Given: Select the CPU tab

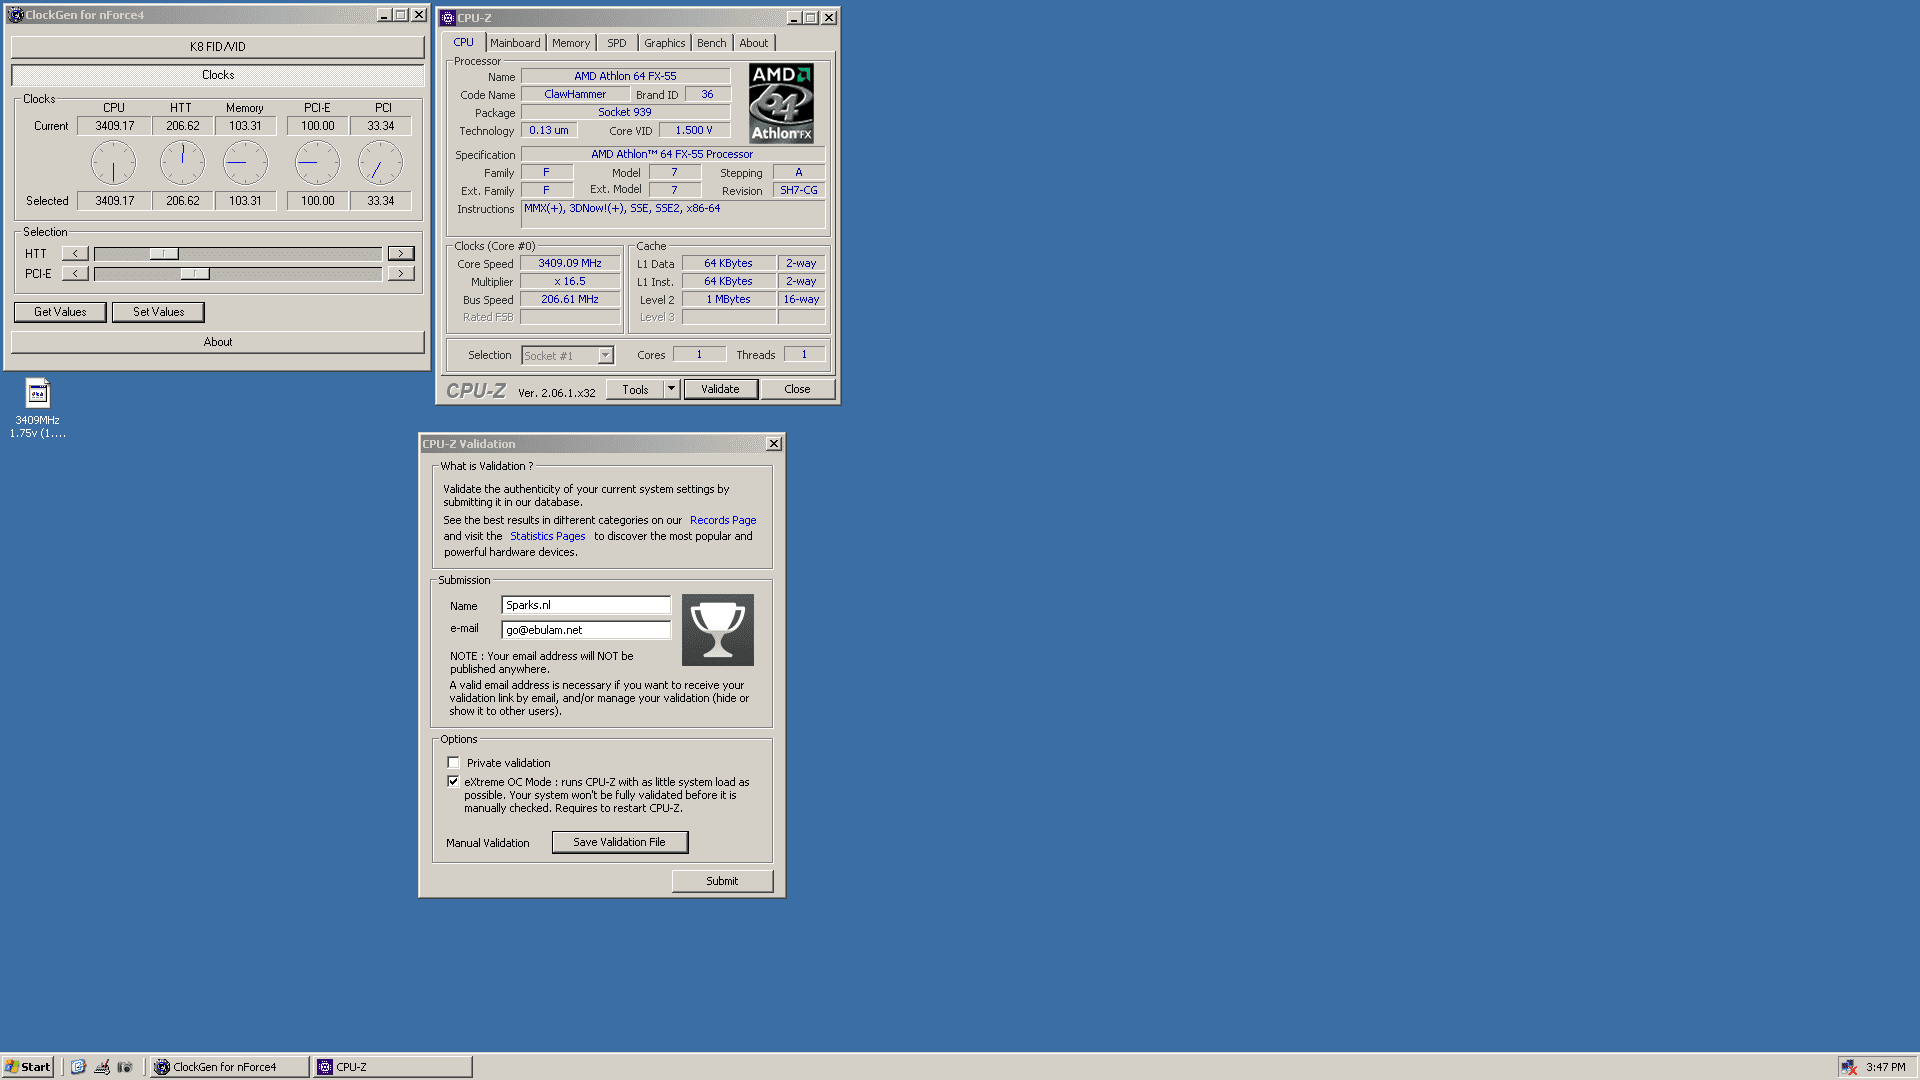Looking at the screenshot, I should [x=464, y=42].
